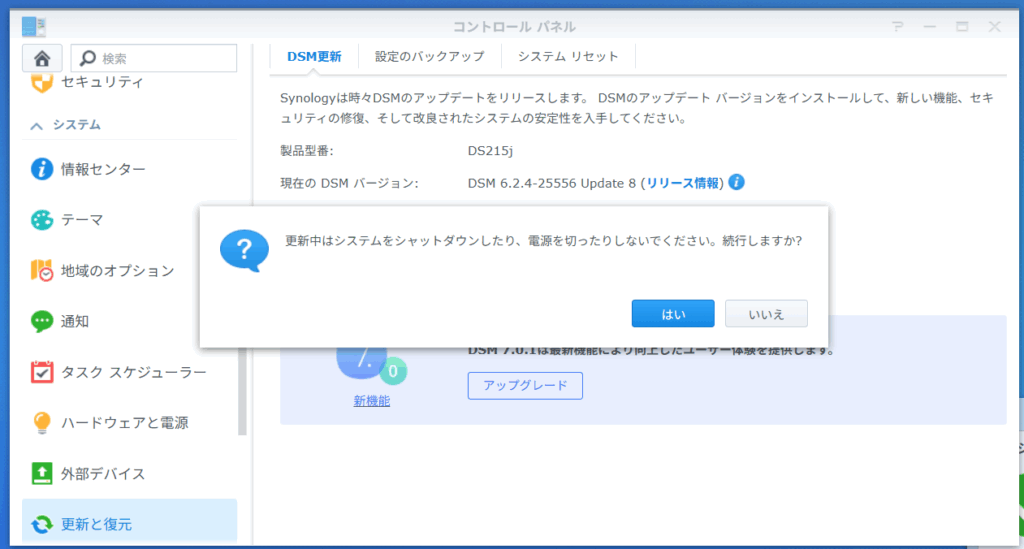Click the Hardware and Power bulb icon

click(42, 423)
